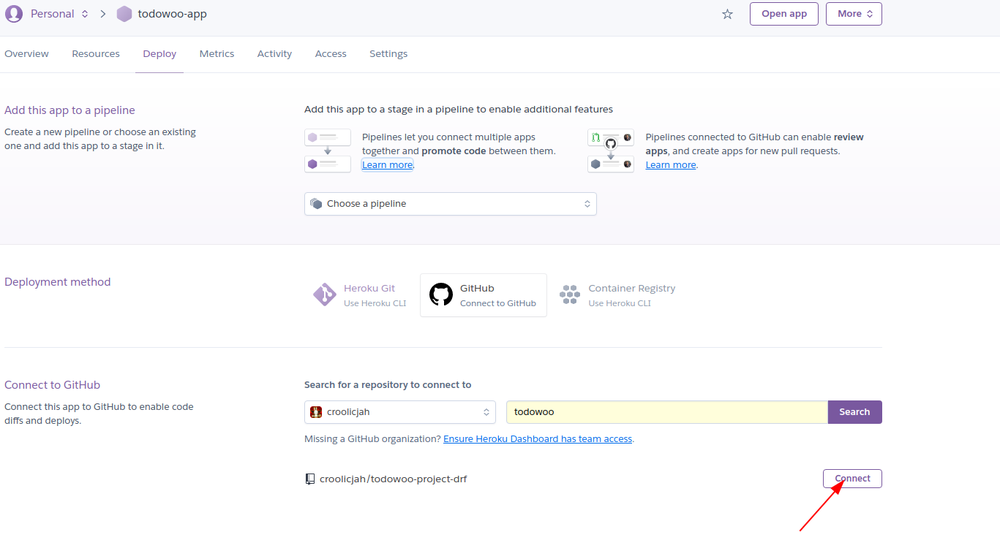Click the croolicjah/todowoo-project-drf repository name

pyautogui.click(x=393, y=479)
